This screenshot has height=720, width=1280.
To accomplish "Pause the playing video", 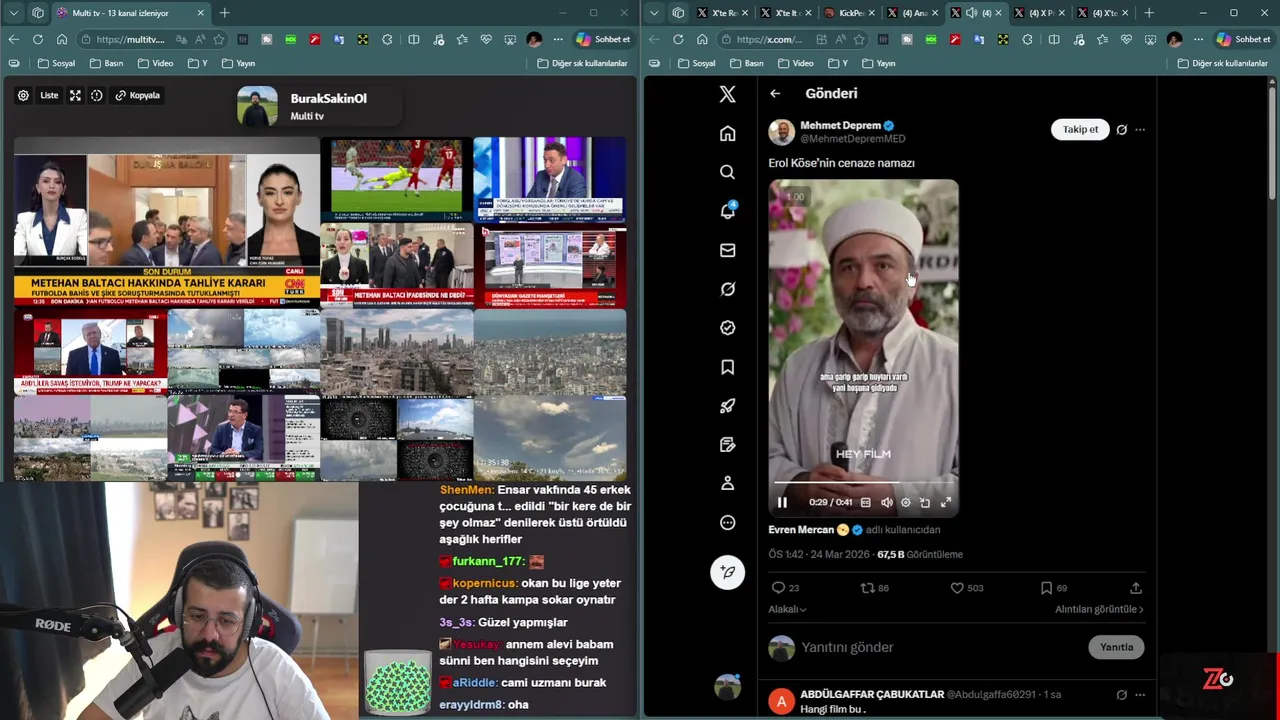I will (782, 503).
